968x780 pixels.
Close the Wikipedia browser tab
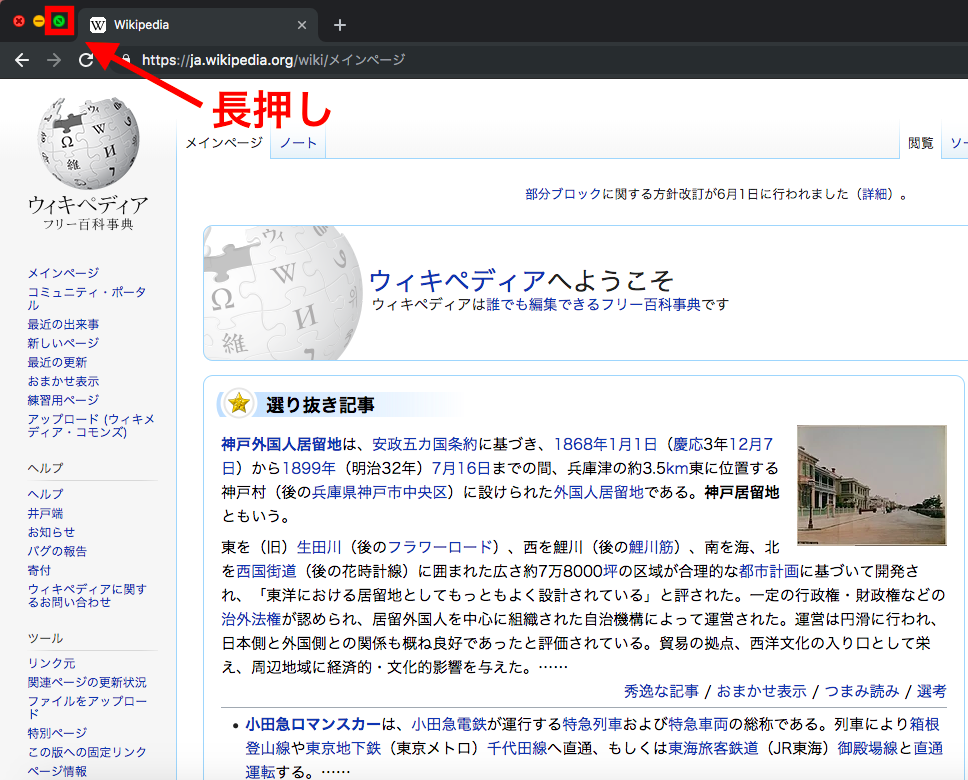click(302, 25)
